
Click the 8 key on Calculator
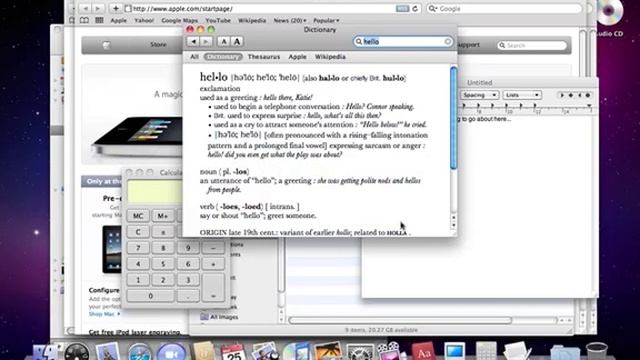(163, 248)
